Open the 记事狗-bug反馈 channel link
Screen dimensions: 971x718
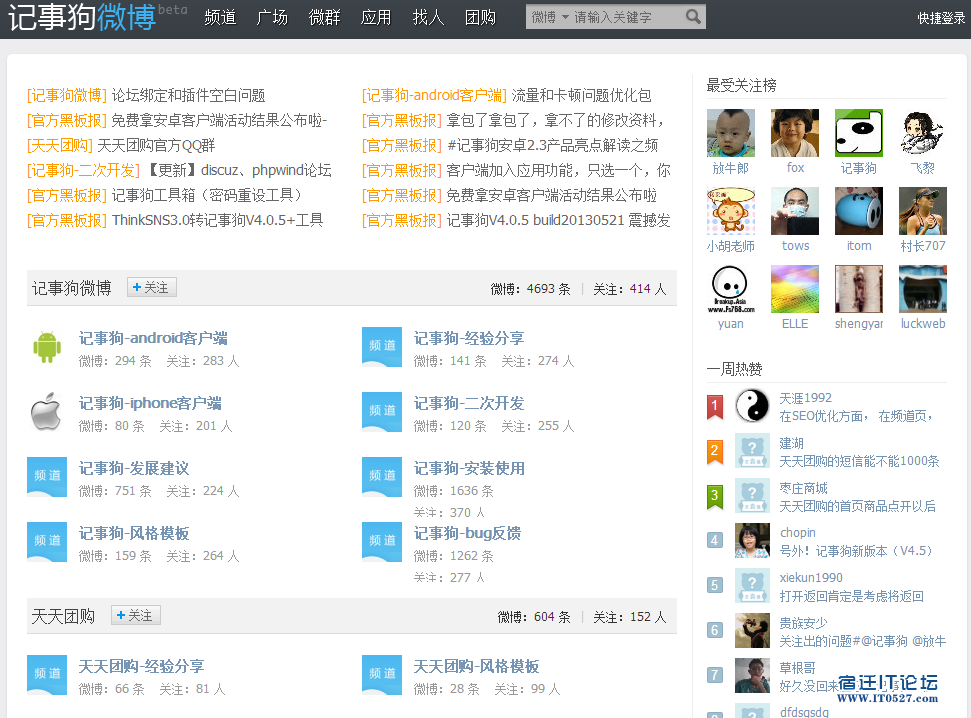point(468,533)
